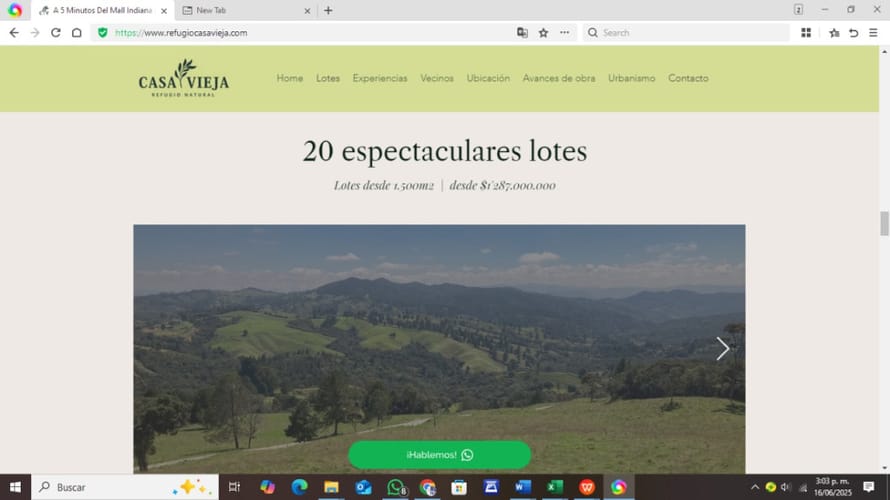Image resolution: width=890 pixels, height=500 pixels.
Task: Open the browser home page
Action: point(77,33)
